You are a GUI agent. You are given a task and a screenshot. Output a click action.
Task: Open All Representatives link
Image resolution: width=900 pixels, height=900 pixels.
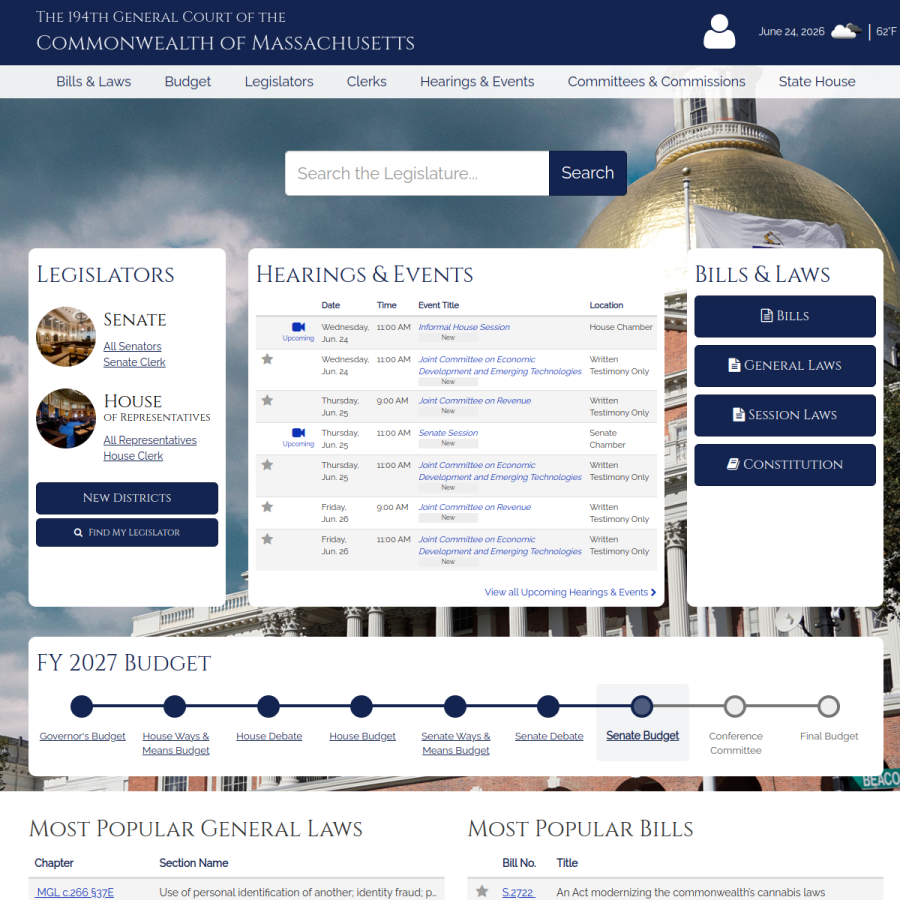click(x=150, y=440)
